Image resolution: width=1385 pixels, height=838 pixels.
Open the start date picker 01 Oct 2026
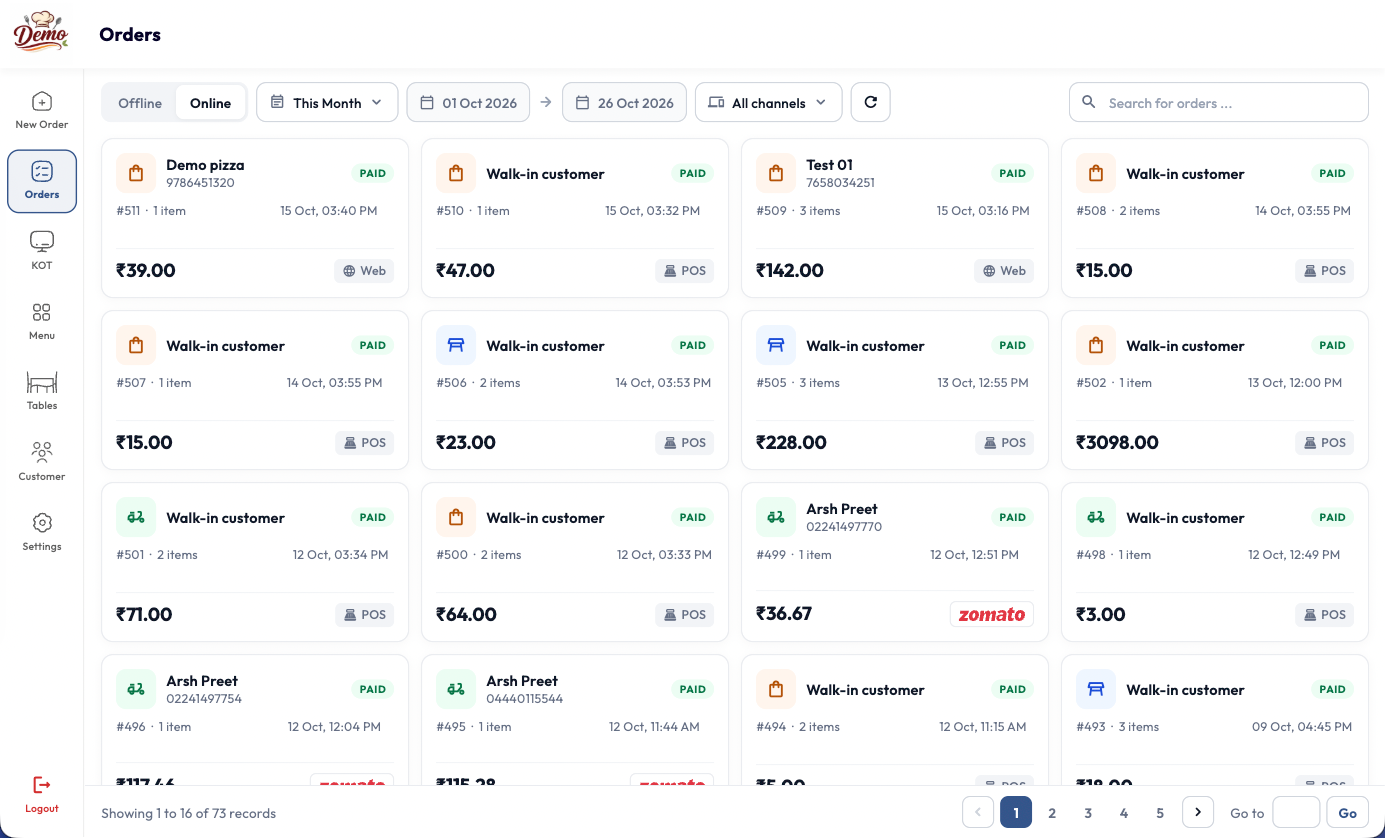point(468,102)
